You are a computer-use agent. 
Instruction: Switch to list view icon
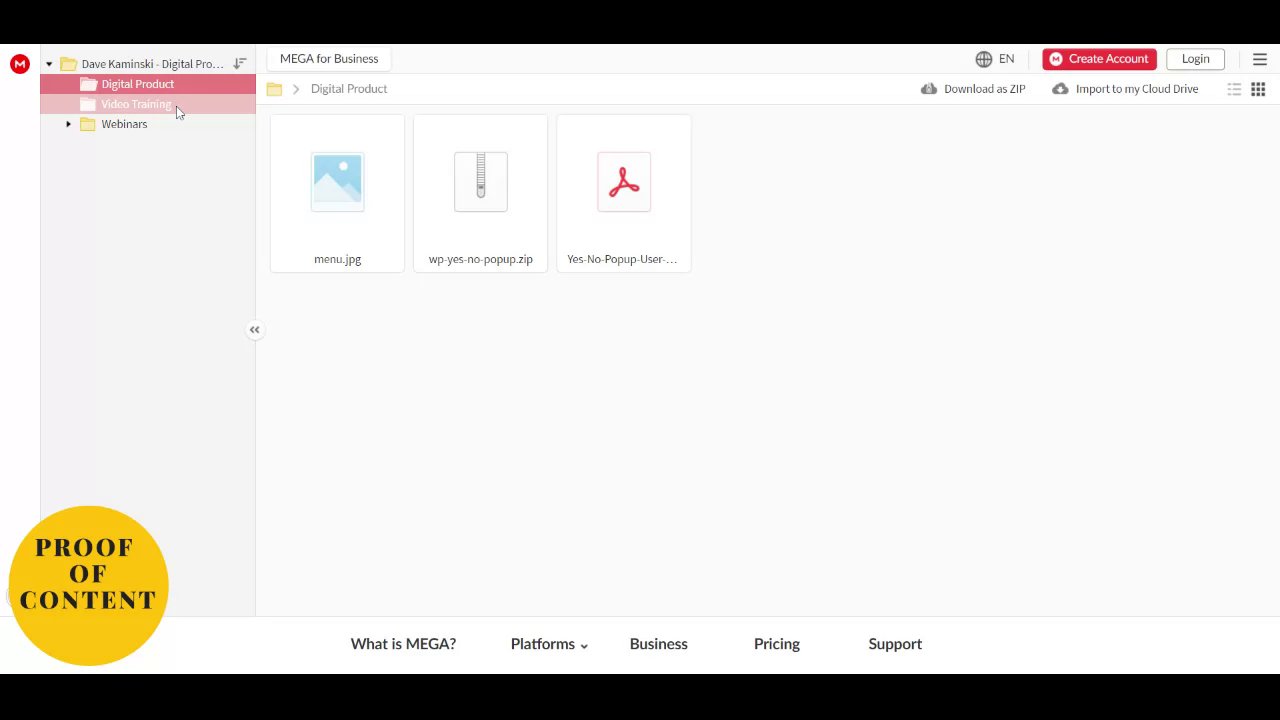1234,89
